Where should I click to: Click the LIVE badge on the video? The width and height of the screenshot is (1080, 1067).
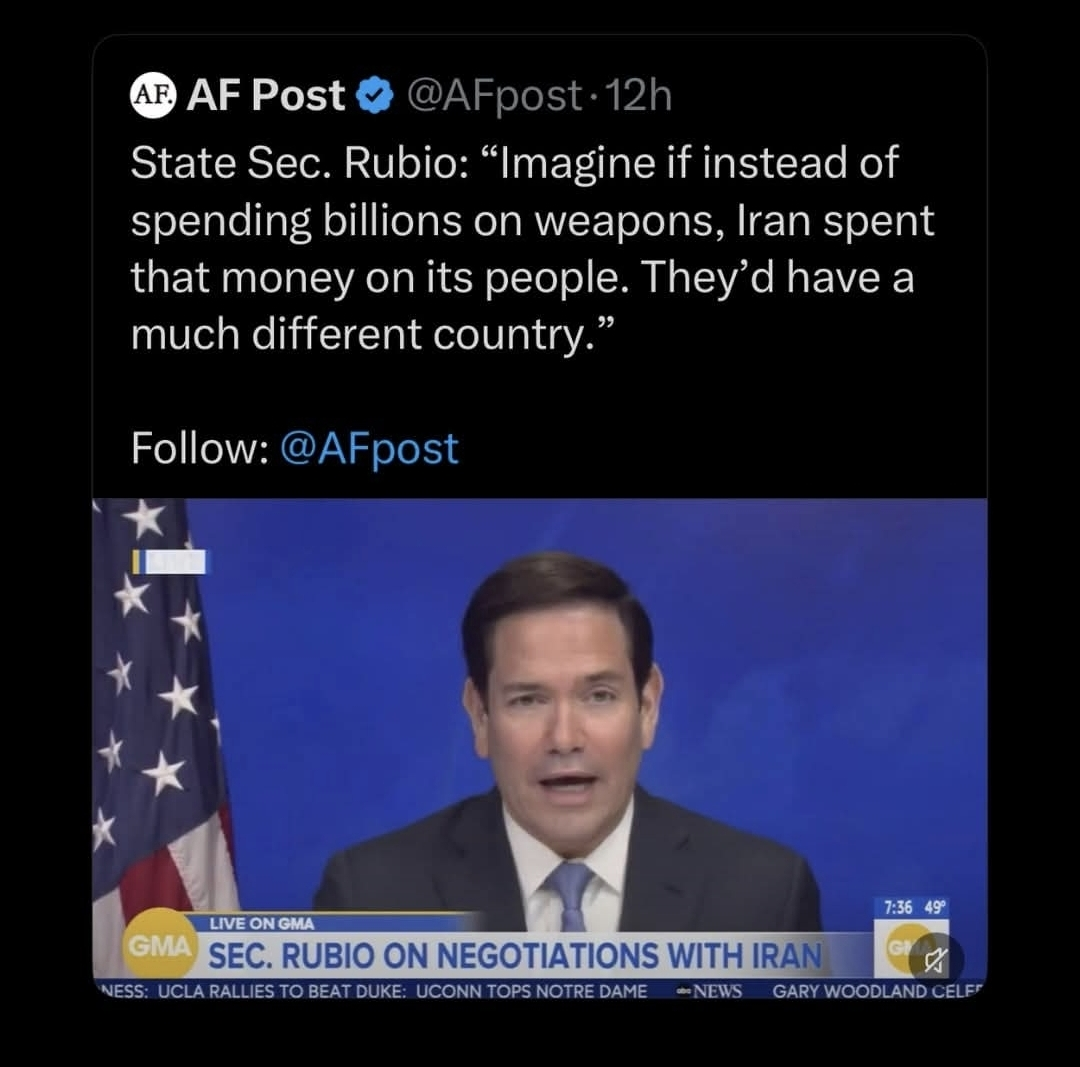171,562
